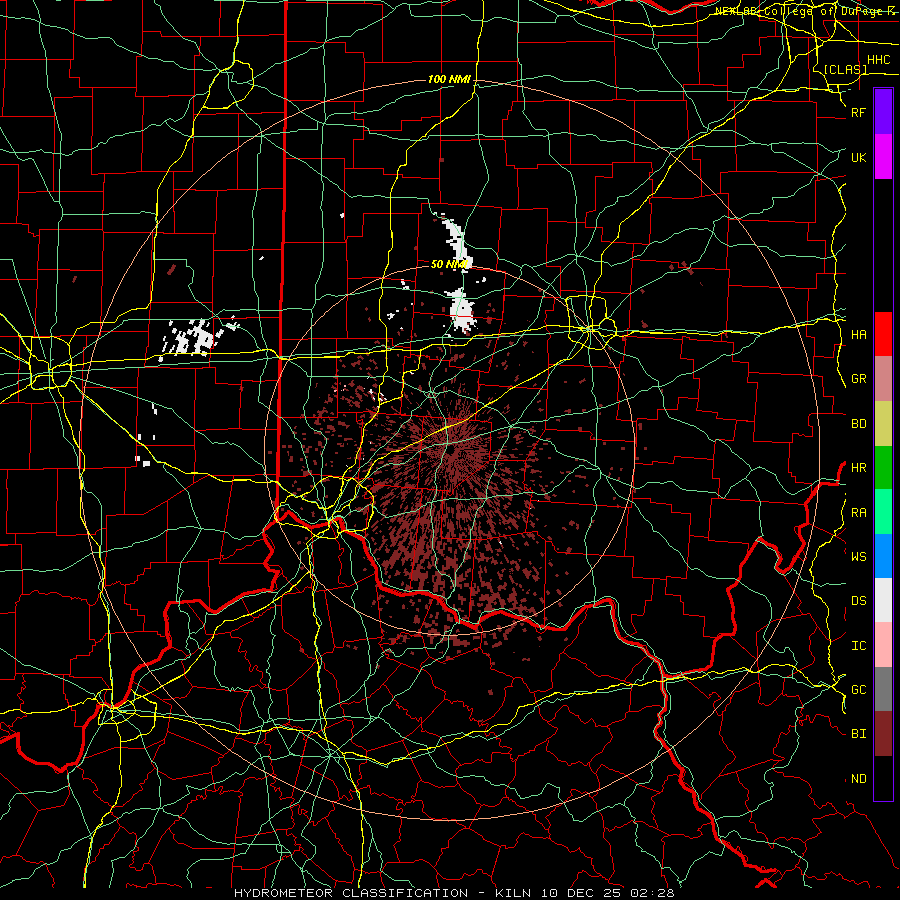This screenshot has width=900, height=900.
Task: Click the 'IC' legend label
Action: tap(859, 646)
